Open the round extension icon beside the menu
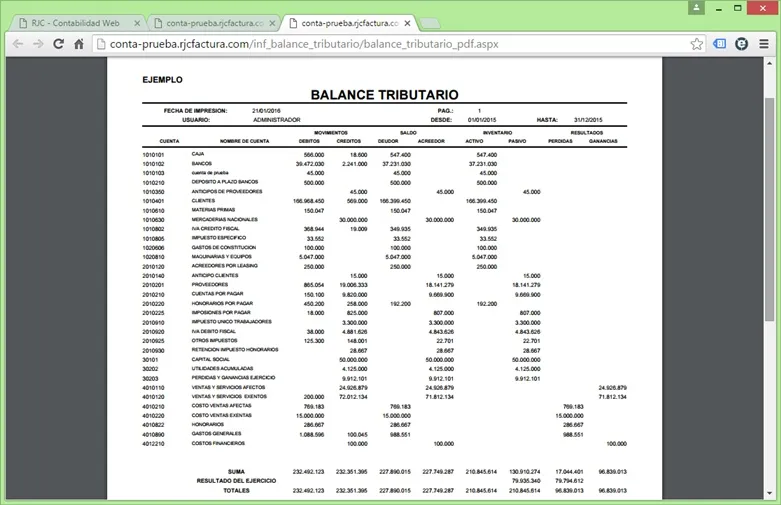This screenshot has width=781, height=505. 741,44
